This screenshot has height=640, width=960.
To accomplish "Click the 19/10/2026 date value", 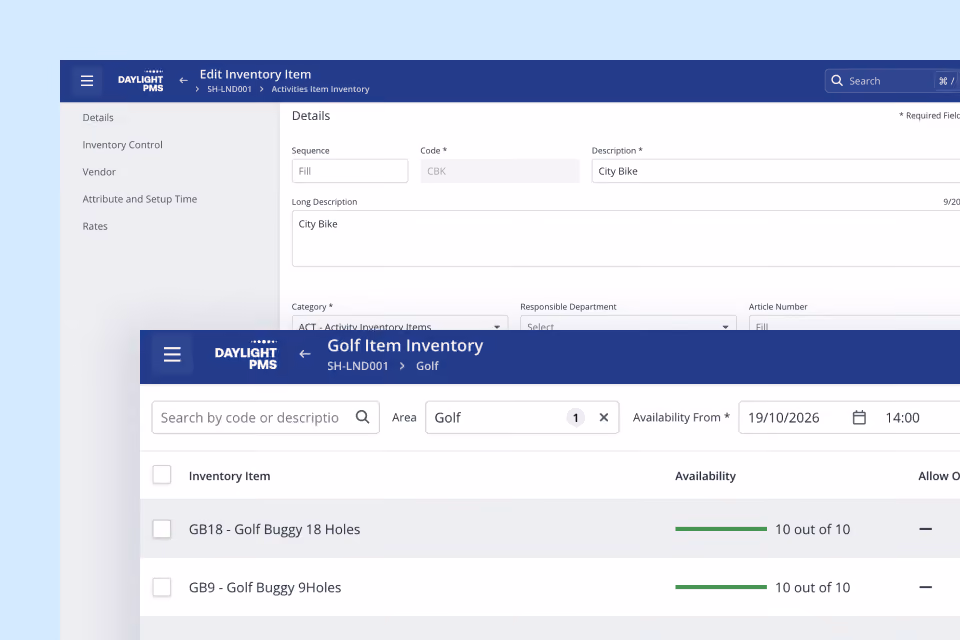I will click(x=784, y=418).
